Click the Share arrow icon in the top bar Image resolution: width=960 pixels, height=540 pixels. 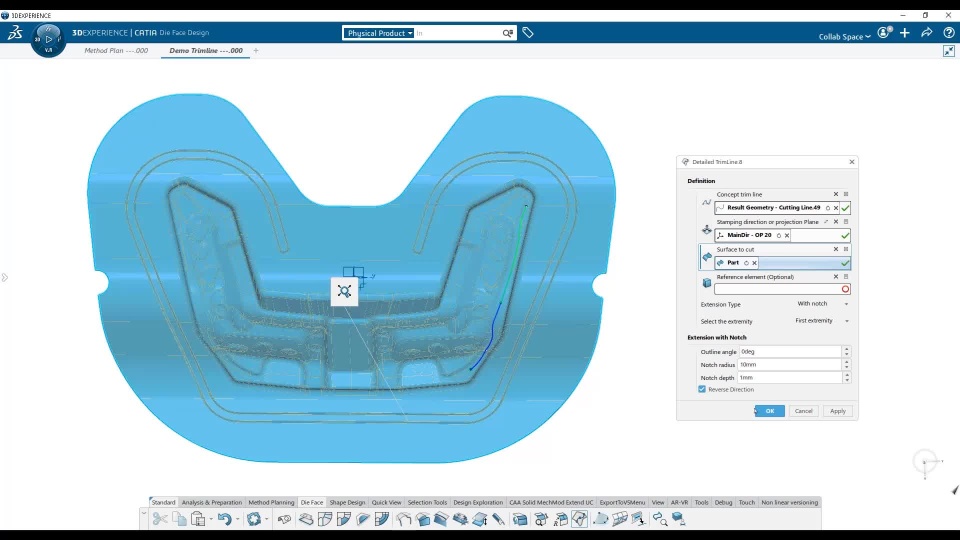pos(926,33)
